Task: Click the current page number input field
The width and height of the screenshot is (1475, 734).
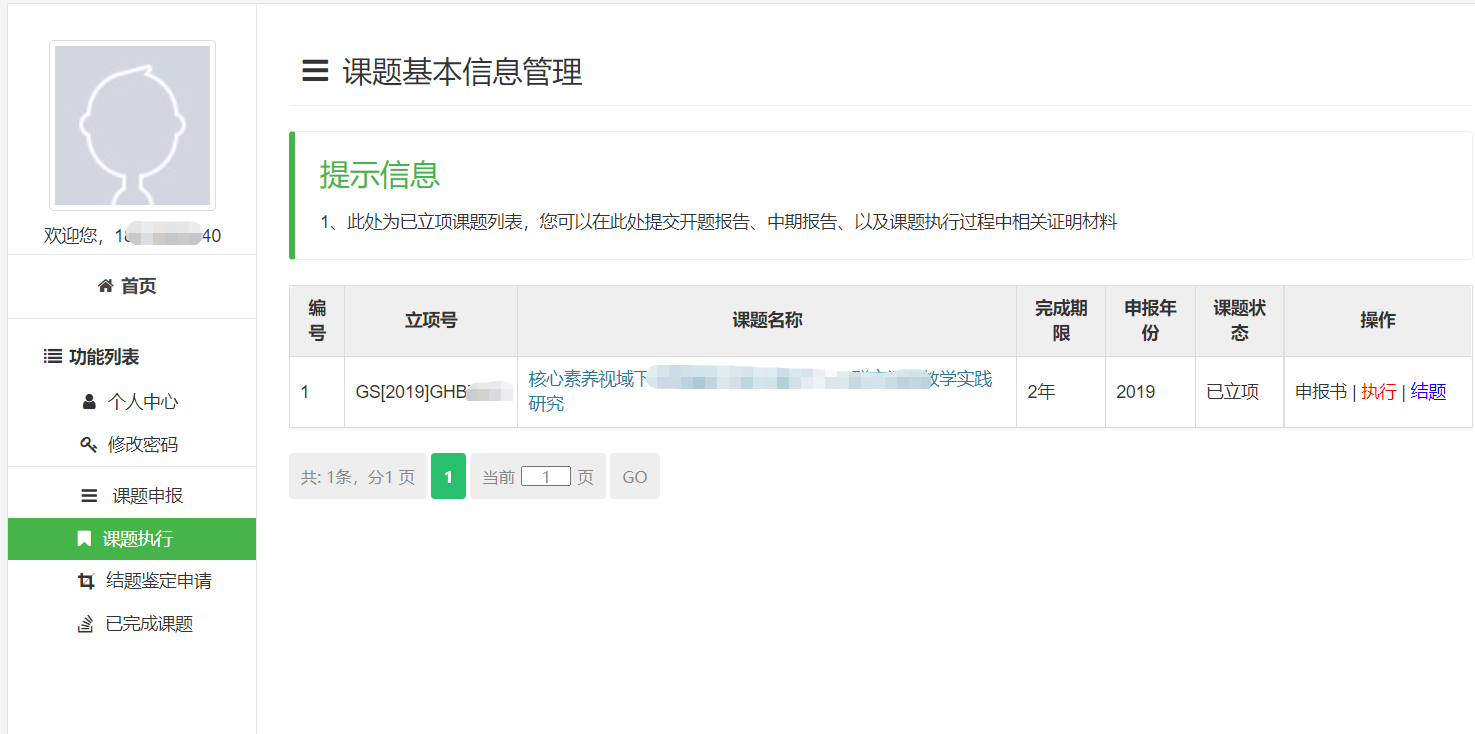Action: point(545,477)
